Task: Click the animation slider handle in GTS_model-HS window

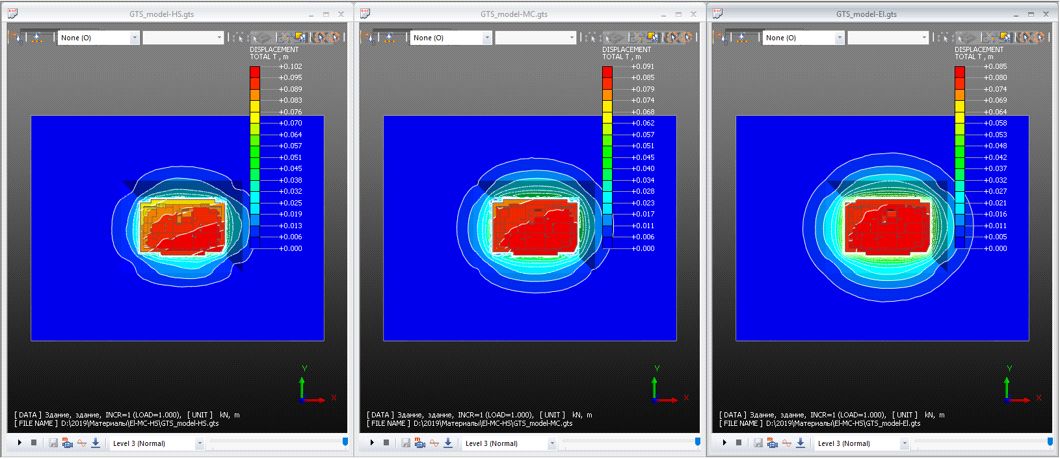Action: pos(346,441)
